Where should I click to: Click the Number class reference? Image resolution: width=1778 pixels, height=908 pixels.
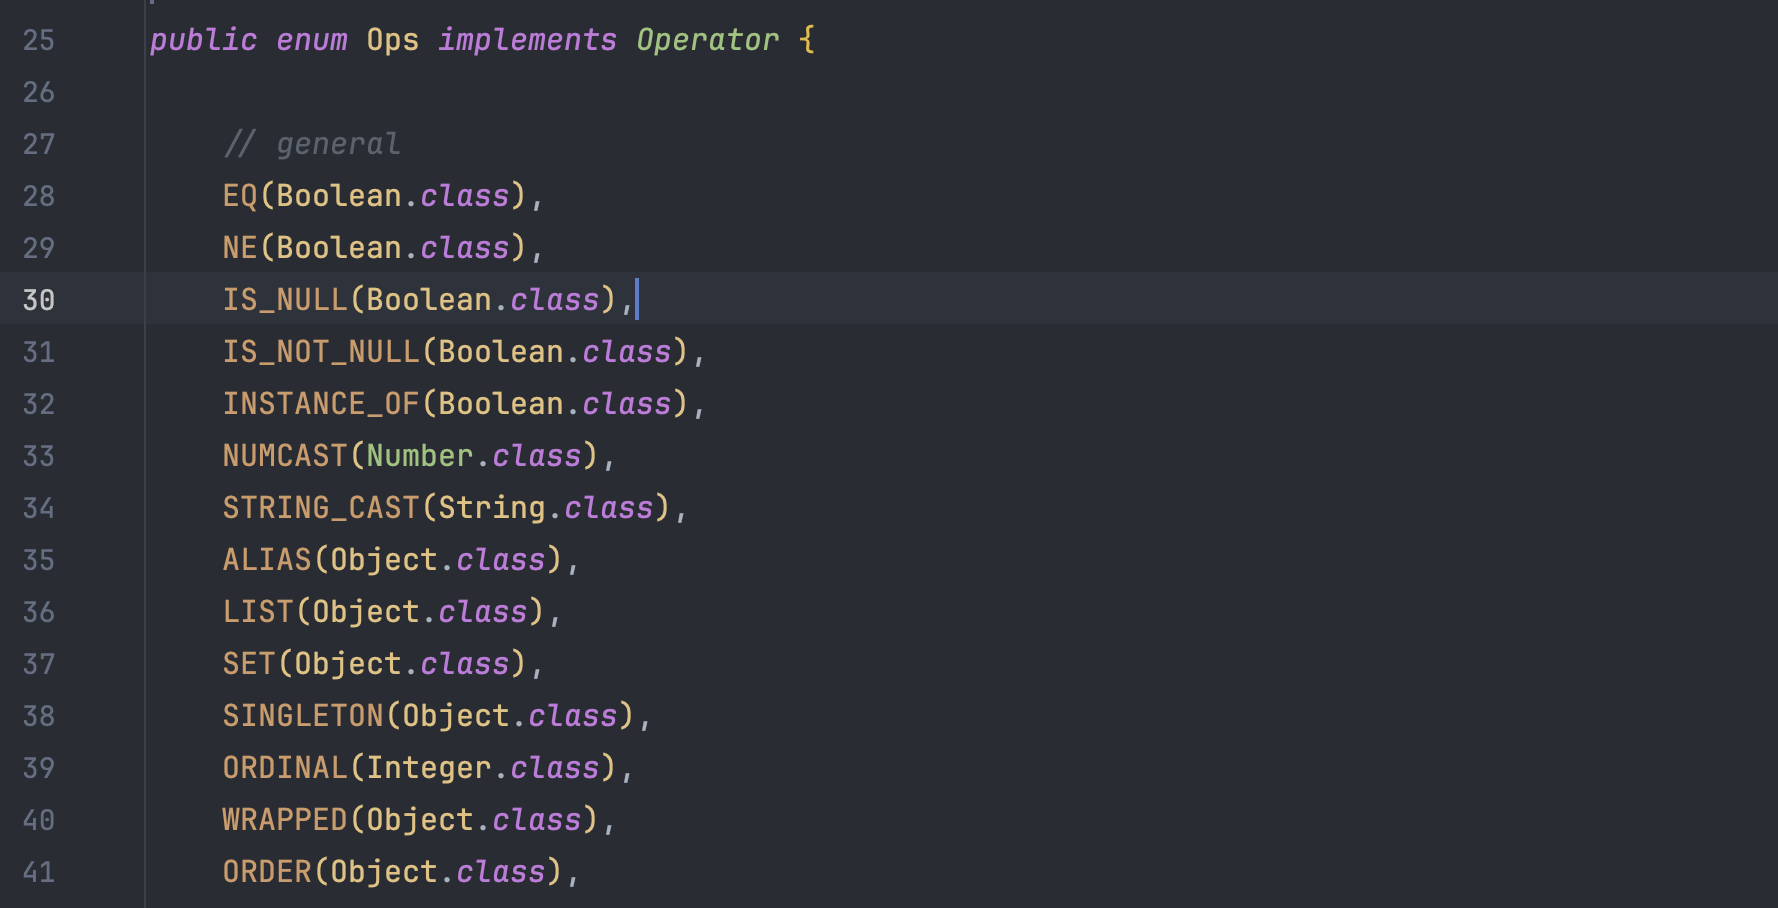click(x=420, y=456)
